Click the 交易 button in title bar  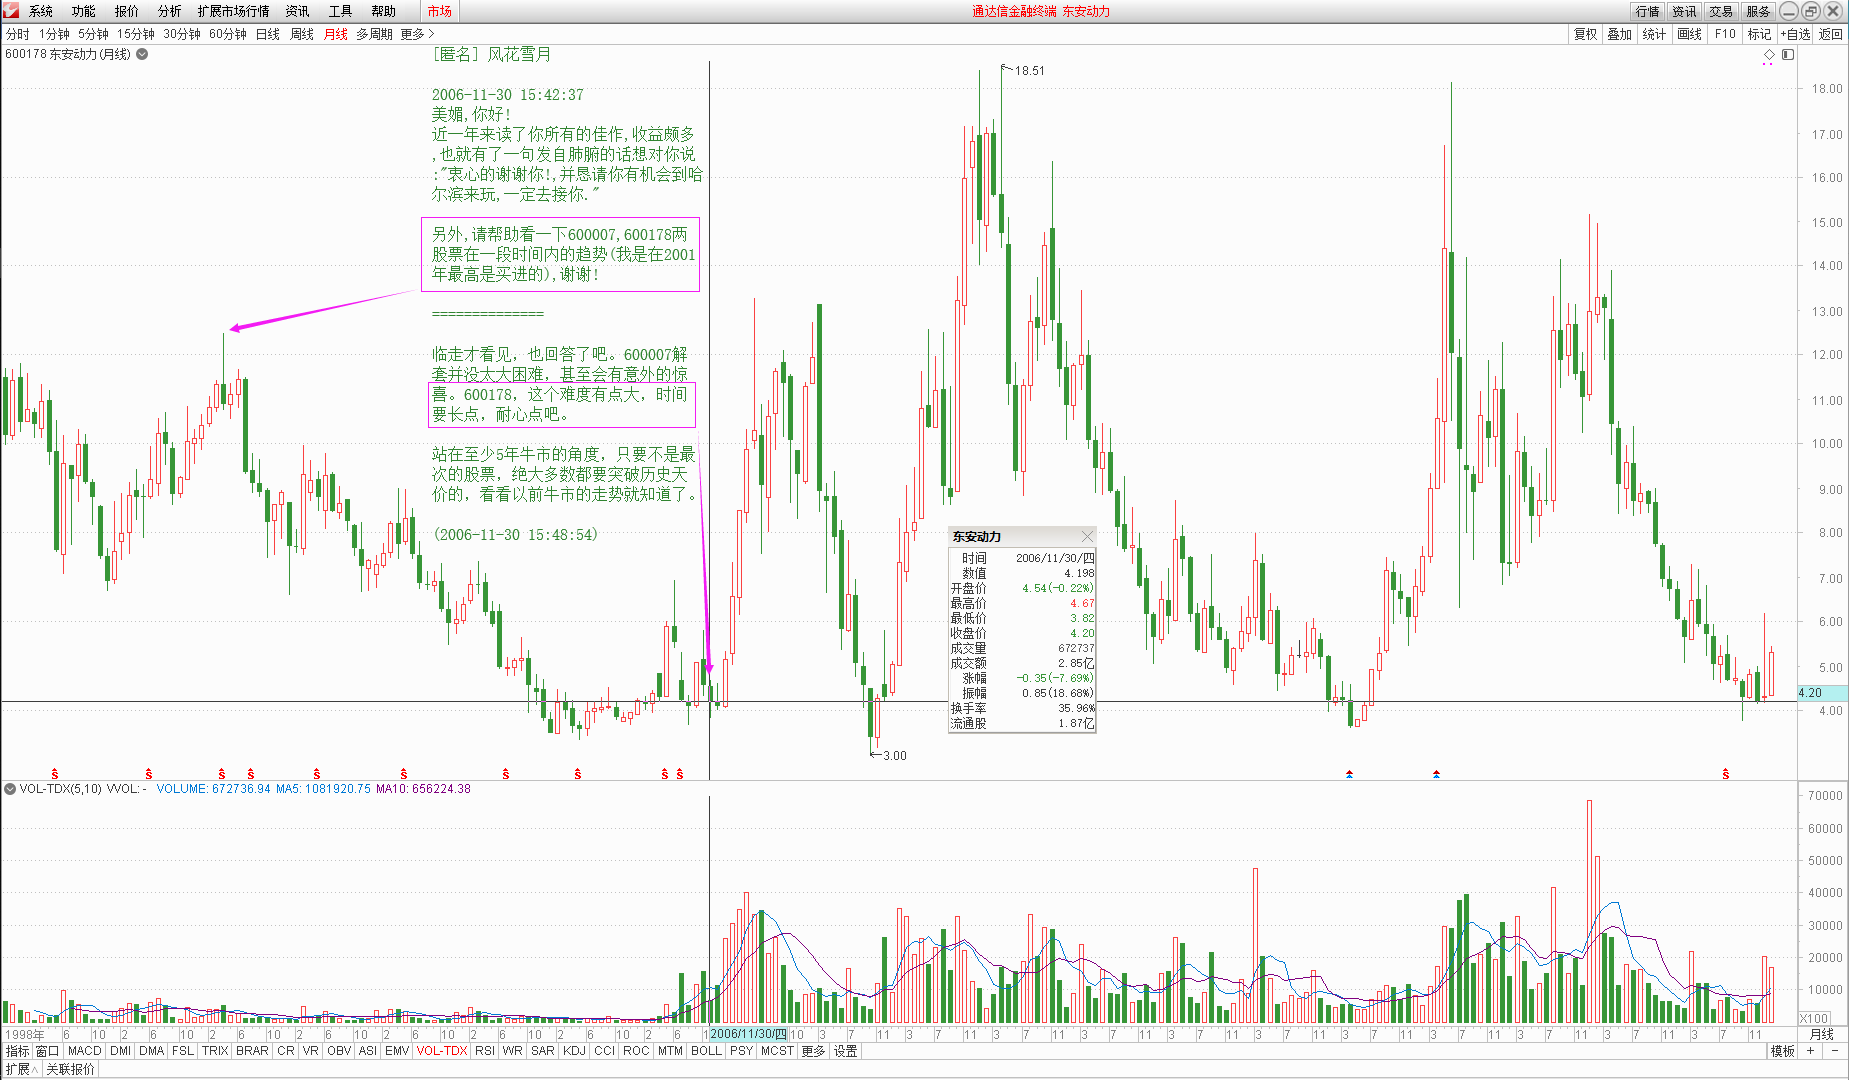(x=1720, y=11)
